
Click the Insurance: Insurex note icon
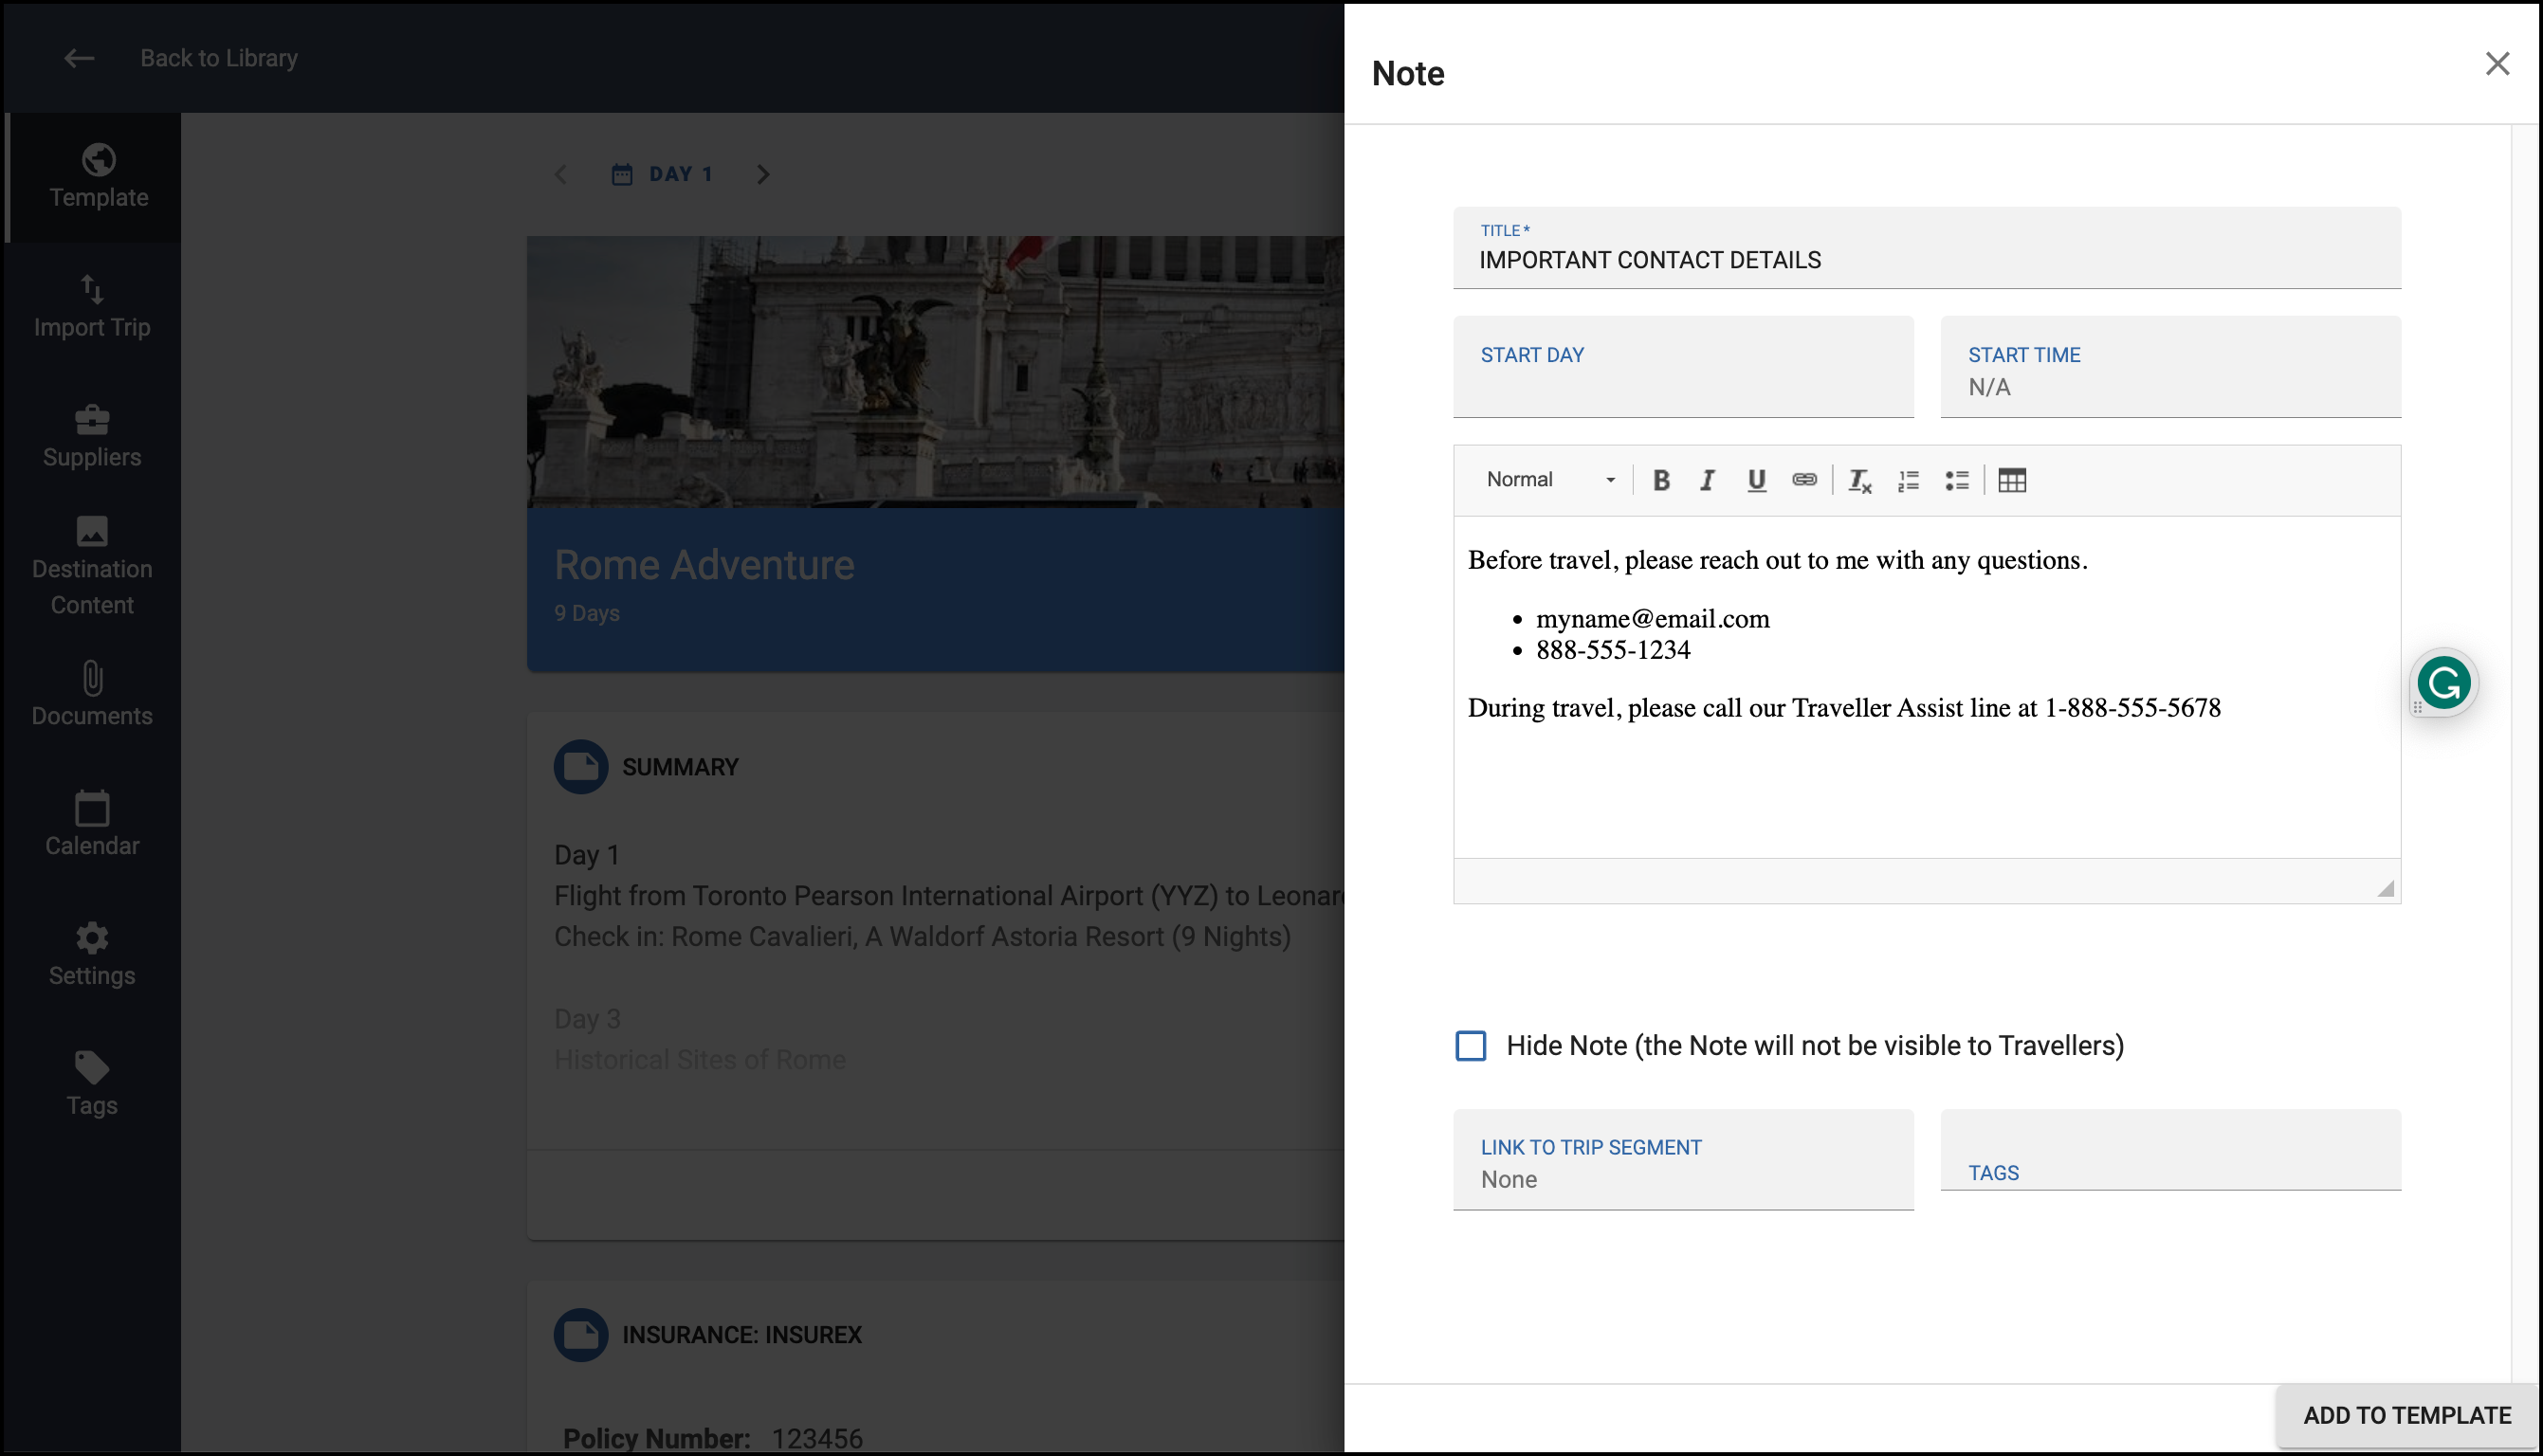(x=581, y=1335)
